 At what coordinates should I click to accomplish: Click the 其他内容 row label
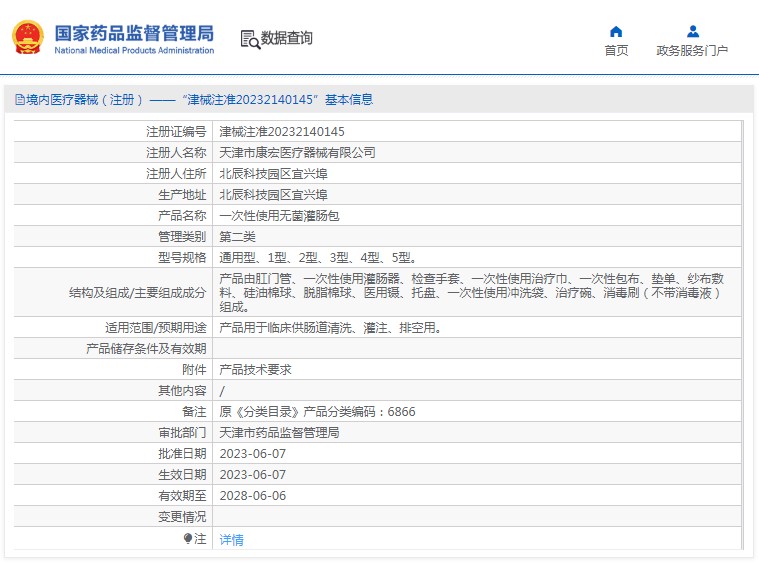pos(182,391)
